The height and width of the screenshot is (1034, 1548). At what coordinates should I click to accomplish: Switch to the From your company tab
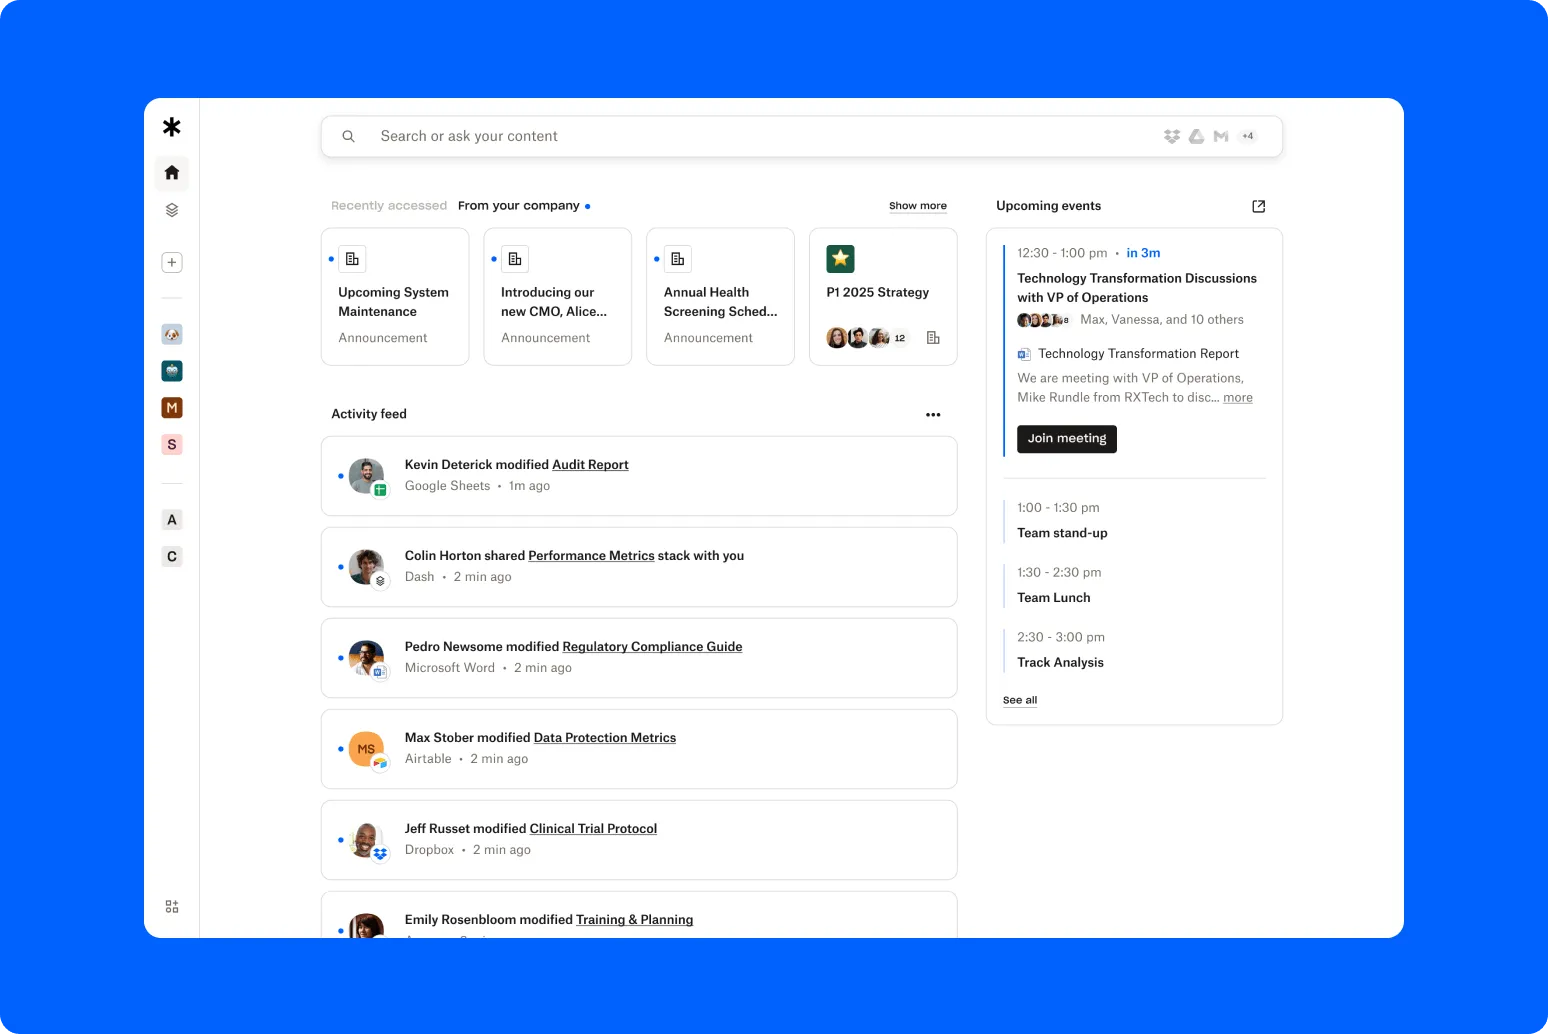coord(519,206)
